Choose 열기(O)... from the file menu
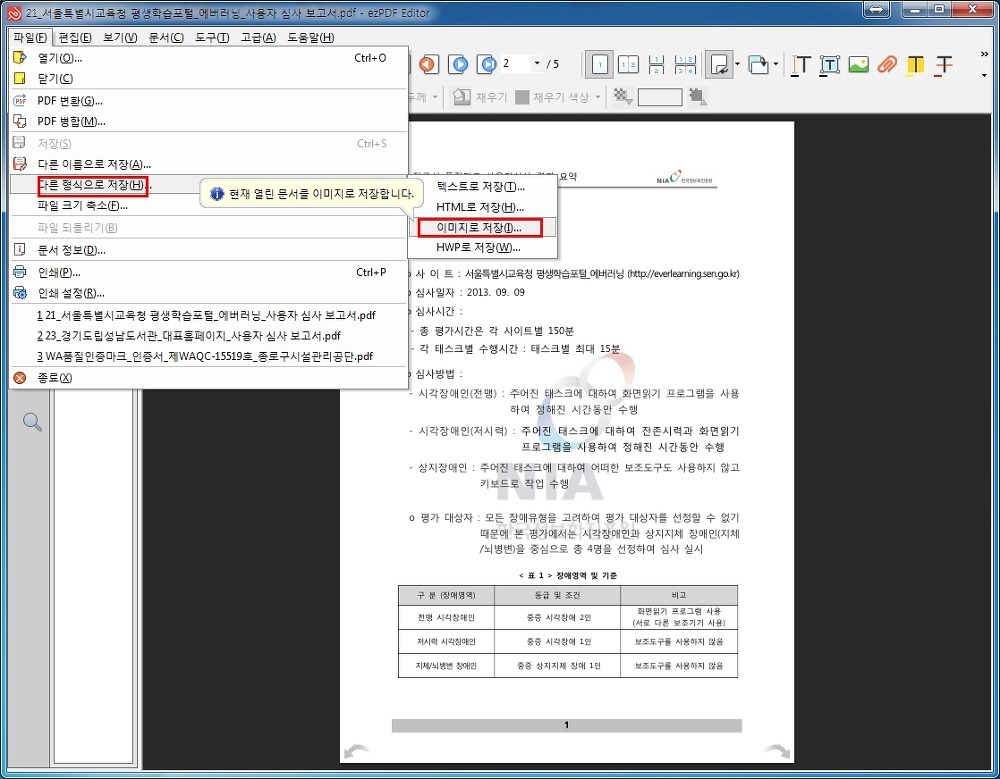This screenshot has width=1000, height=779. click(209, 58)
